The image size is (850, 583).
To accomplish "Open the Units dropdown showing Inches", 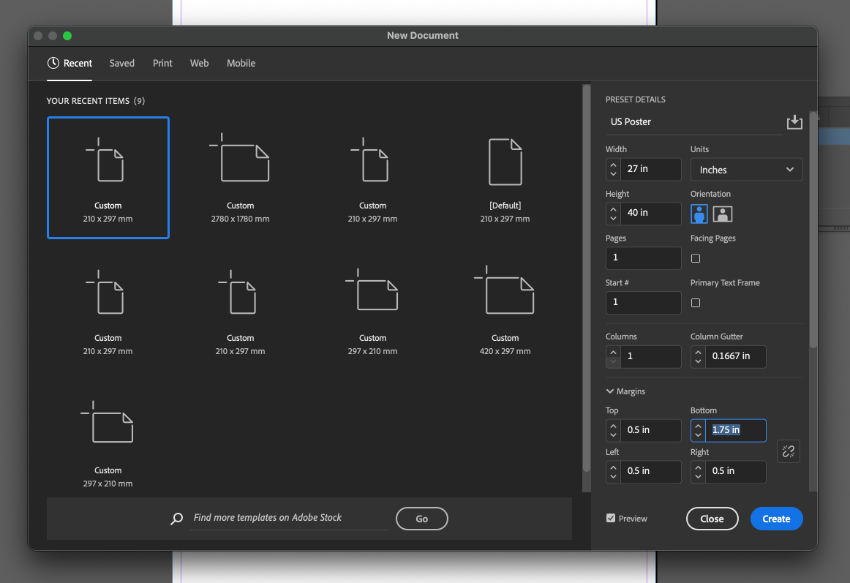I will (x=746, y=170).
